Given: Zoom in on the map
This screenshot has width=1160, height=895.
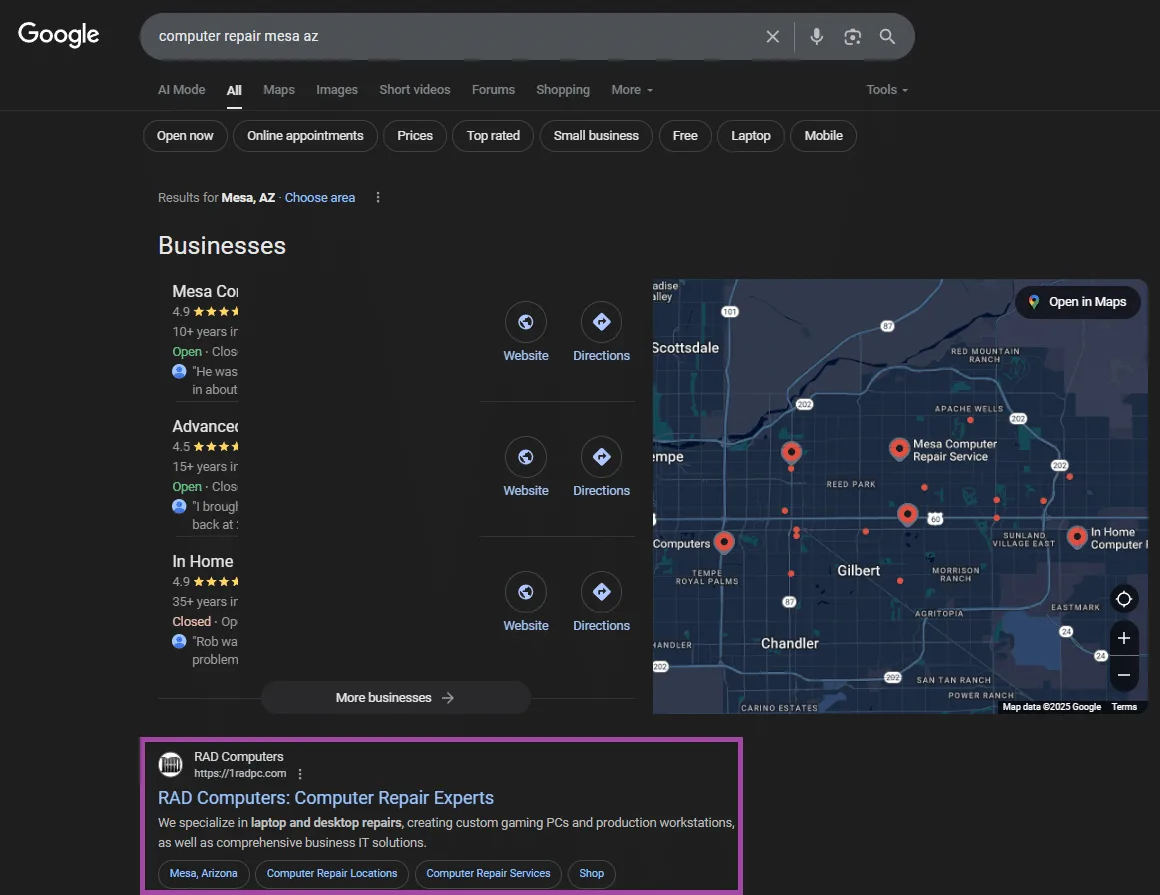Looking at the screenshot, I should 1124,638.
